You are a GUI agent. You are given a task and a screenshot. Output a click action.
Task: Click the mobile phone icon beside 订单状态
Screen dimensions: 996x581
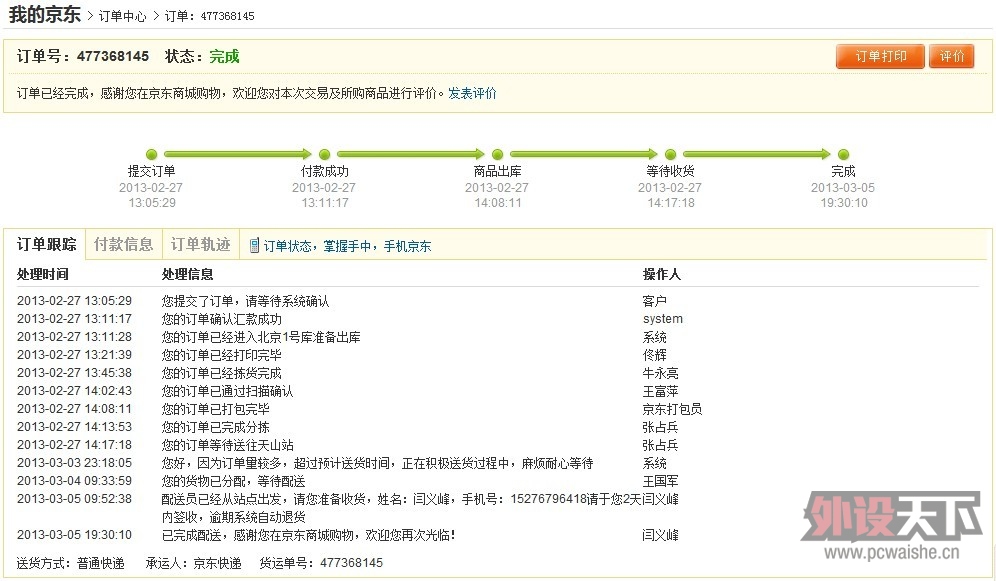coord(254,246)
